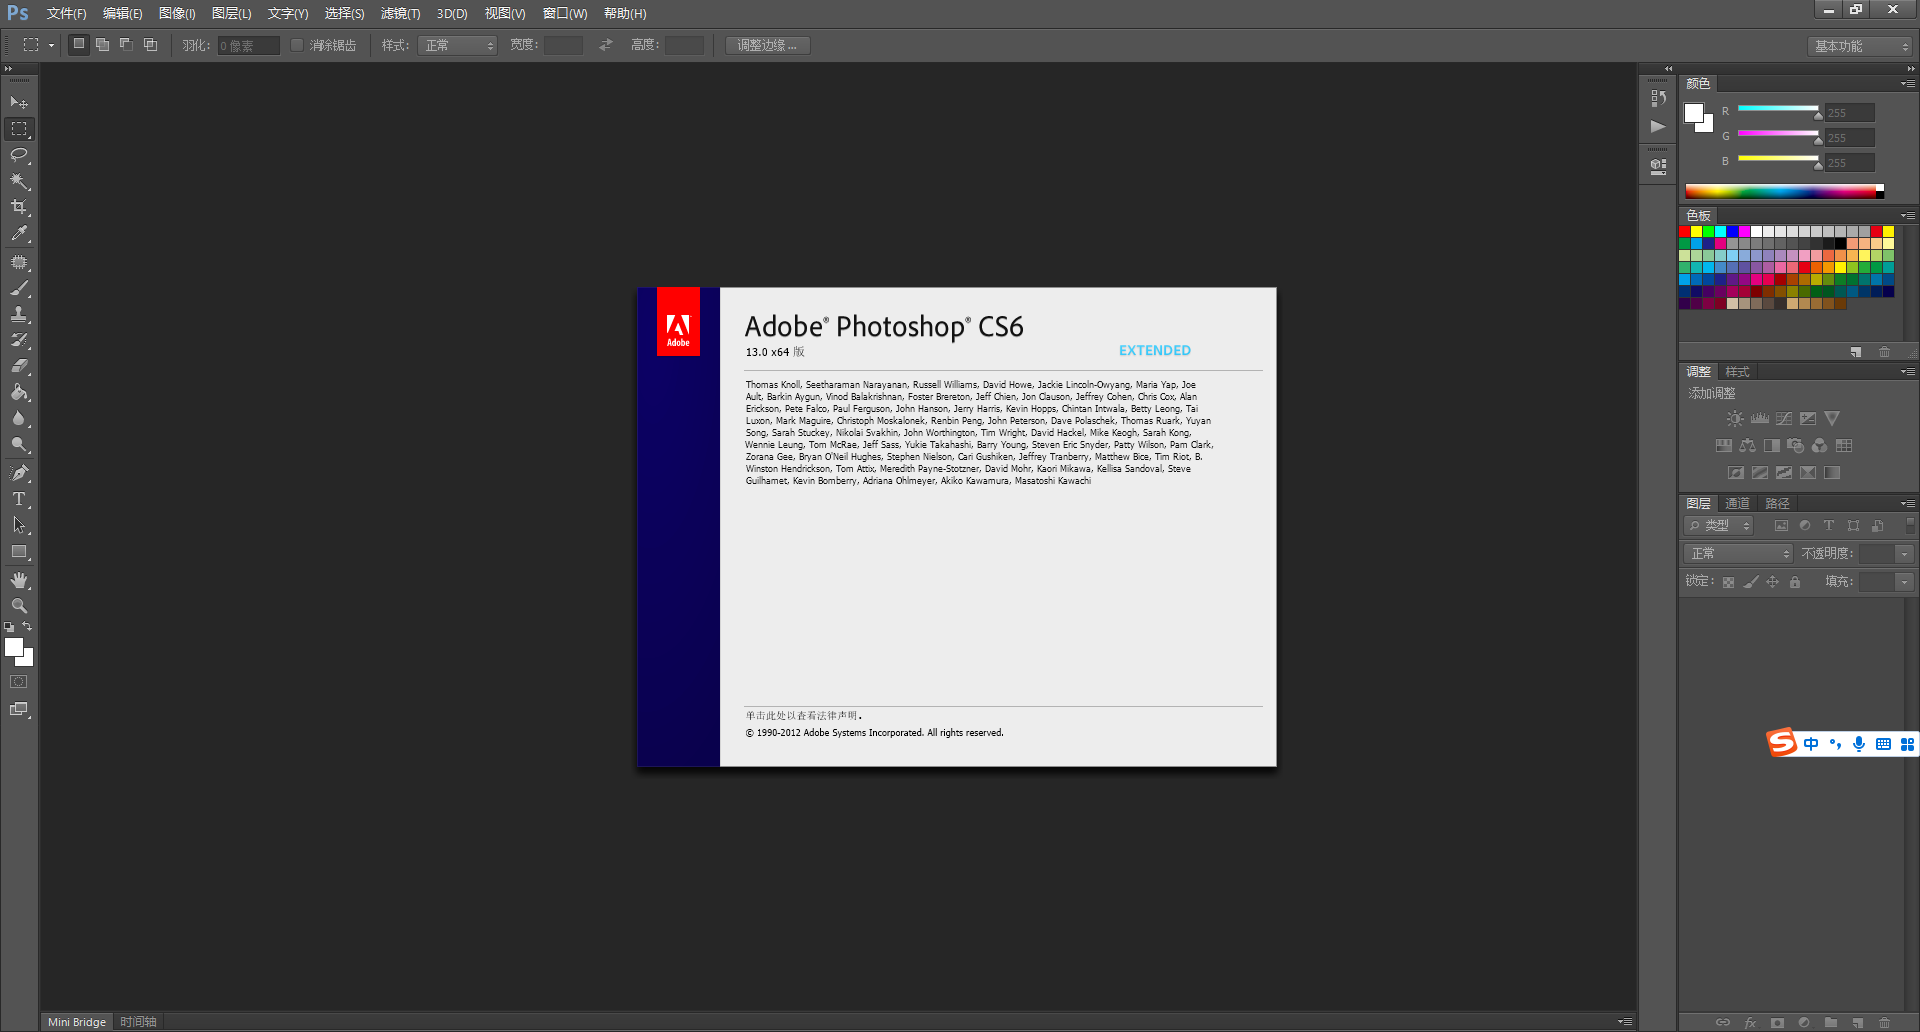
Task: Select the Brush tool
Action: pyautogui.click(x=19, y=288)
